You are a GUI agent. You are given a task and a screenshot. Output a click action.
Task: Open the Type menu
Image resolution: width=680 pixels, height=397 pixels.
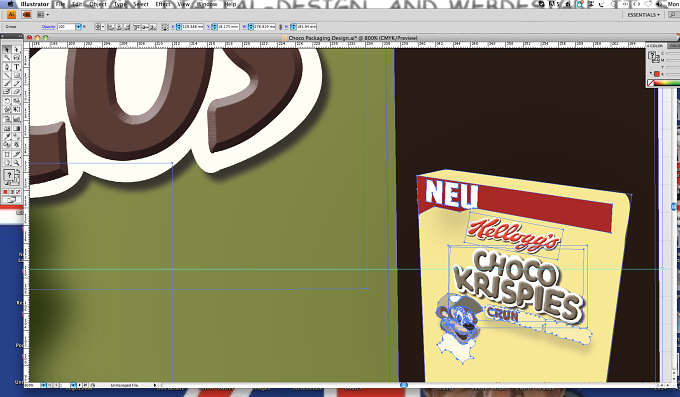(x=120, y=4)
